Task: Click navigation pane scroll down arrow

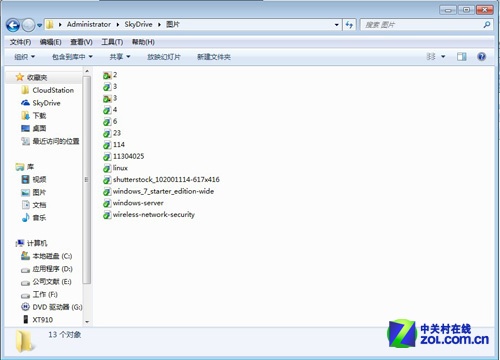Action: point(87,322)
